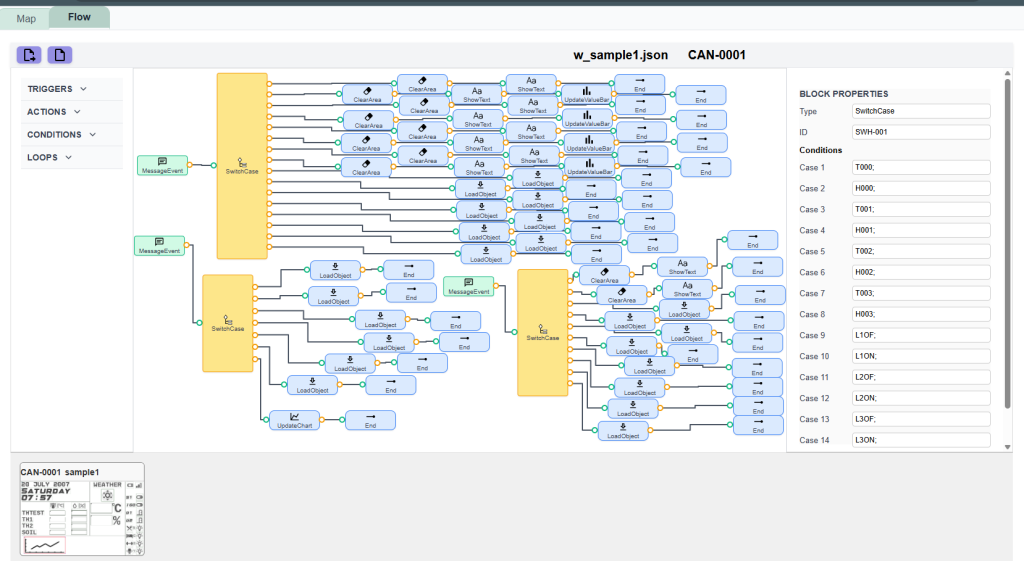Expand the LOOPS section
The height and width of the screenshot is (561, 1024).
[49, 157]
